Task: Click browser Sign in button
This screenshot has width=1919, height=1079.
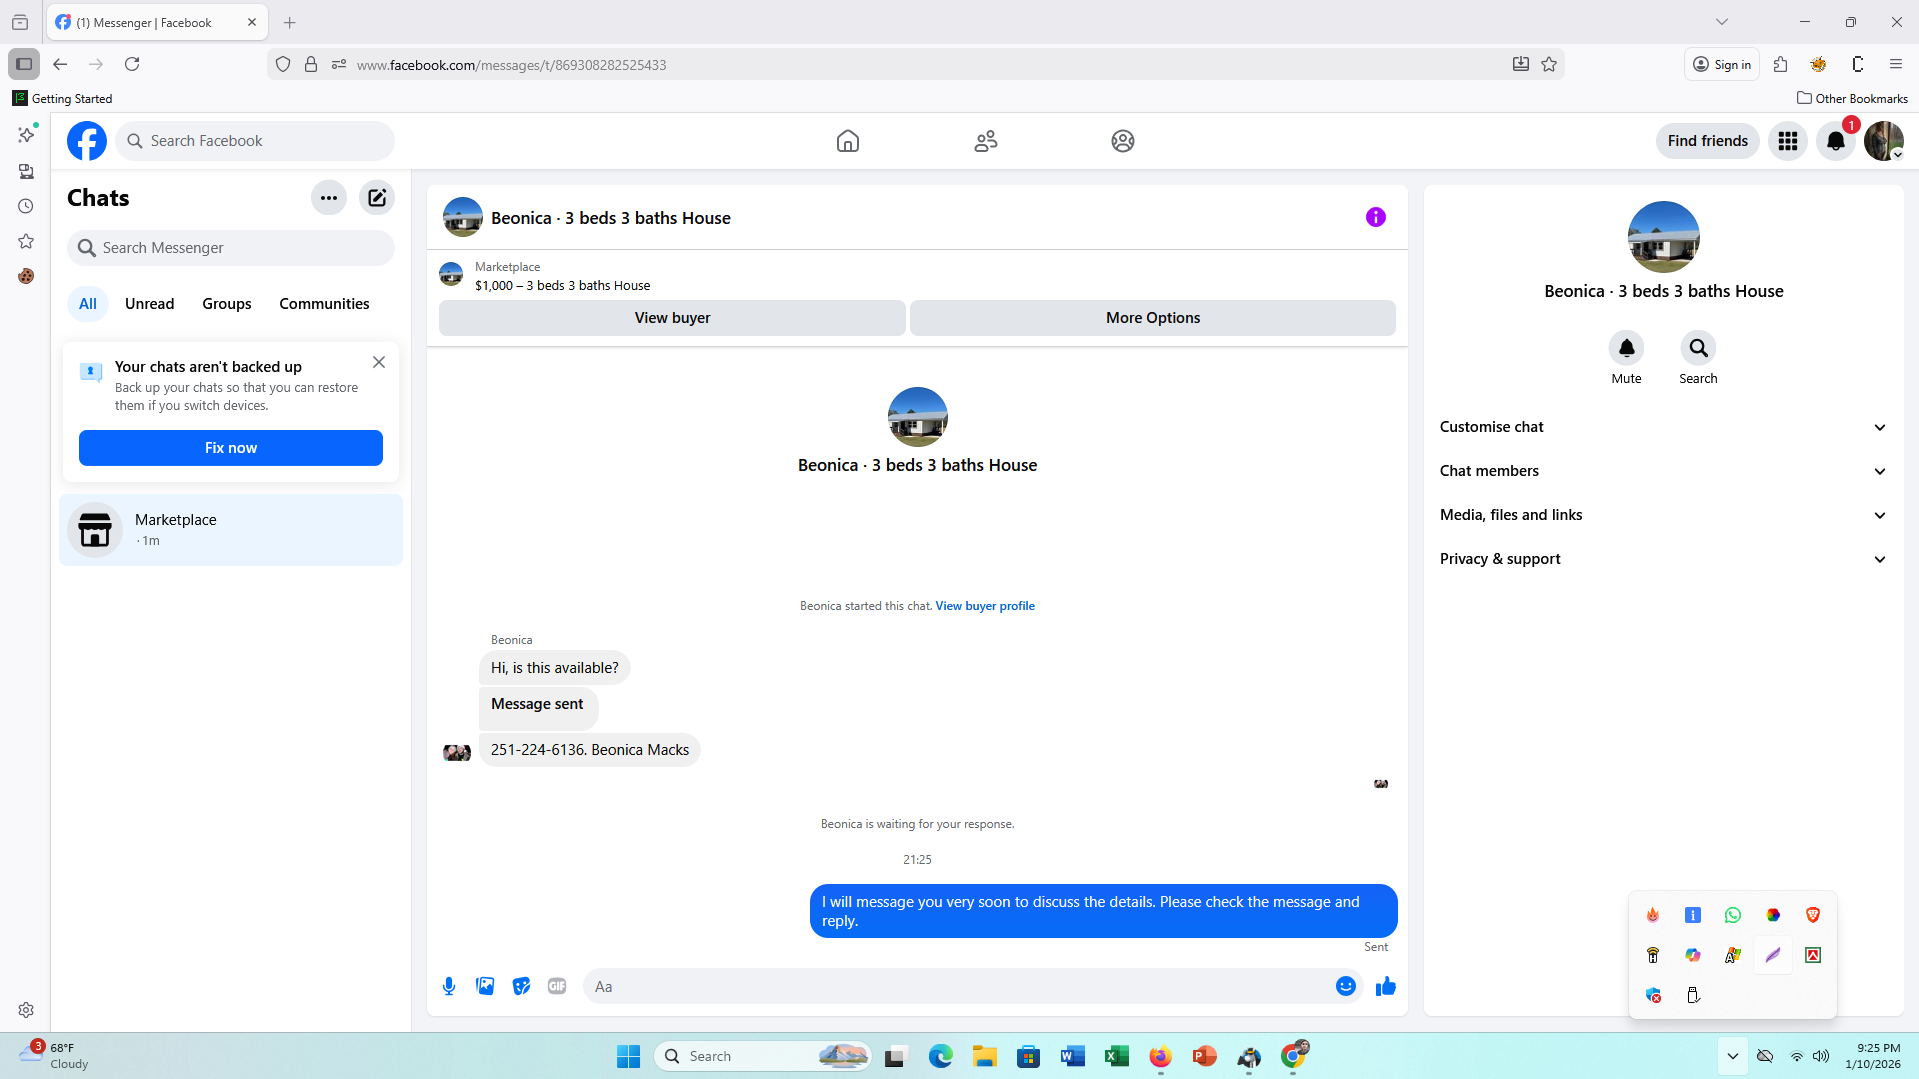Action: [x=1722, y=64]
